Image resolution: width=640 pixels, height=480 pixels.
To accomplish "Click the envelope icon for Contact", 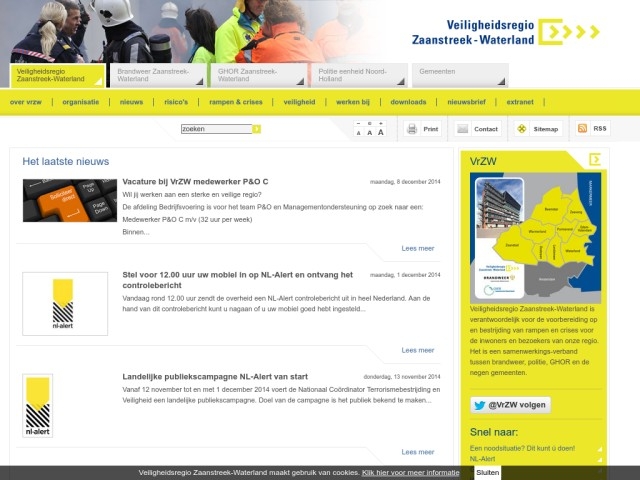I will click(x=463, y=129).
